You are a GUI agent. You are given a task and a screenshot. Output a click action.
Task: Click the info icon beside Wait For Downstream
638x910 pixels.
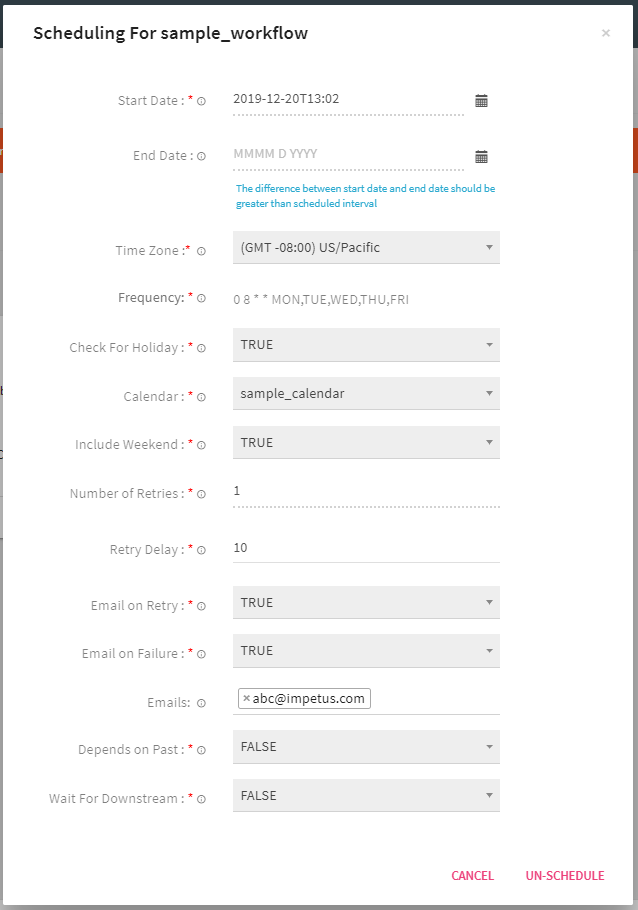click(x=201, y=799)
